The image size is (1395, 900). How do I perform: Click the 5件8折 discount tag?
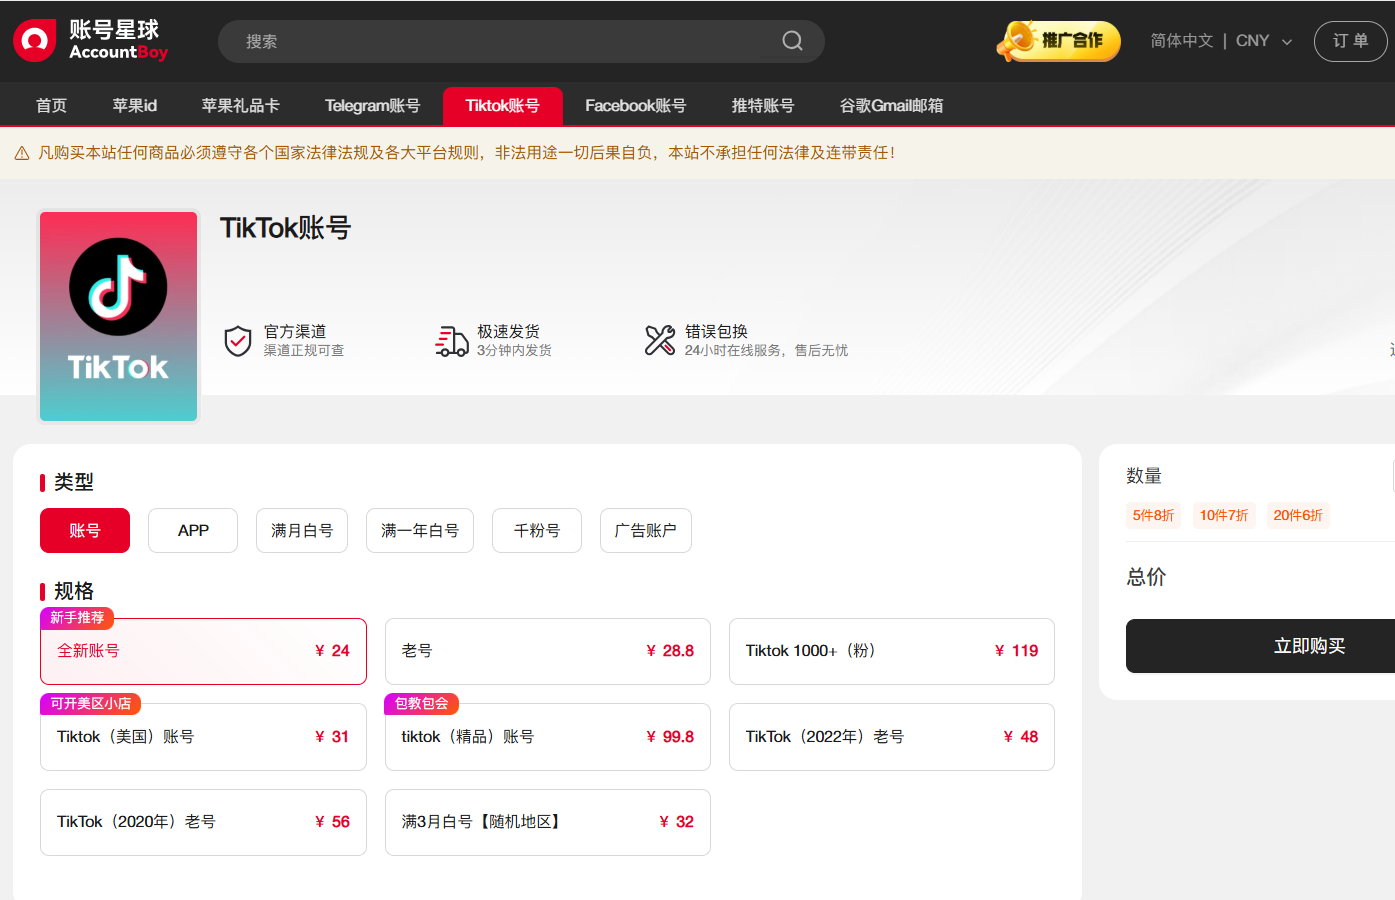pos(1153,515)
